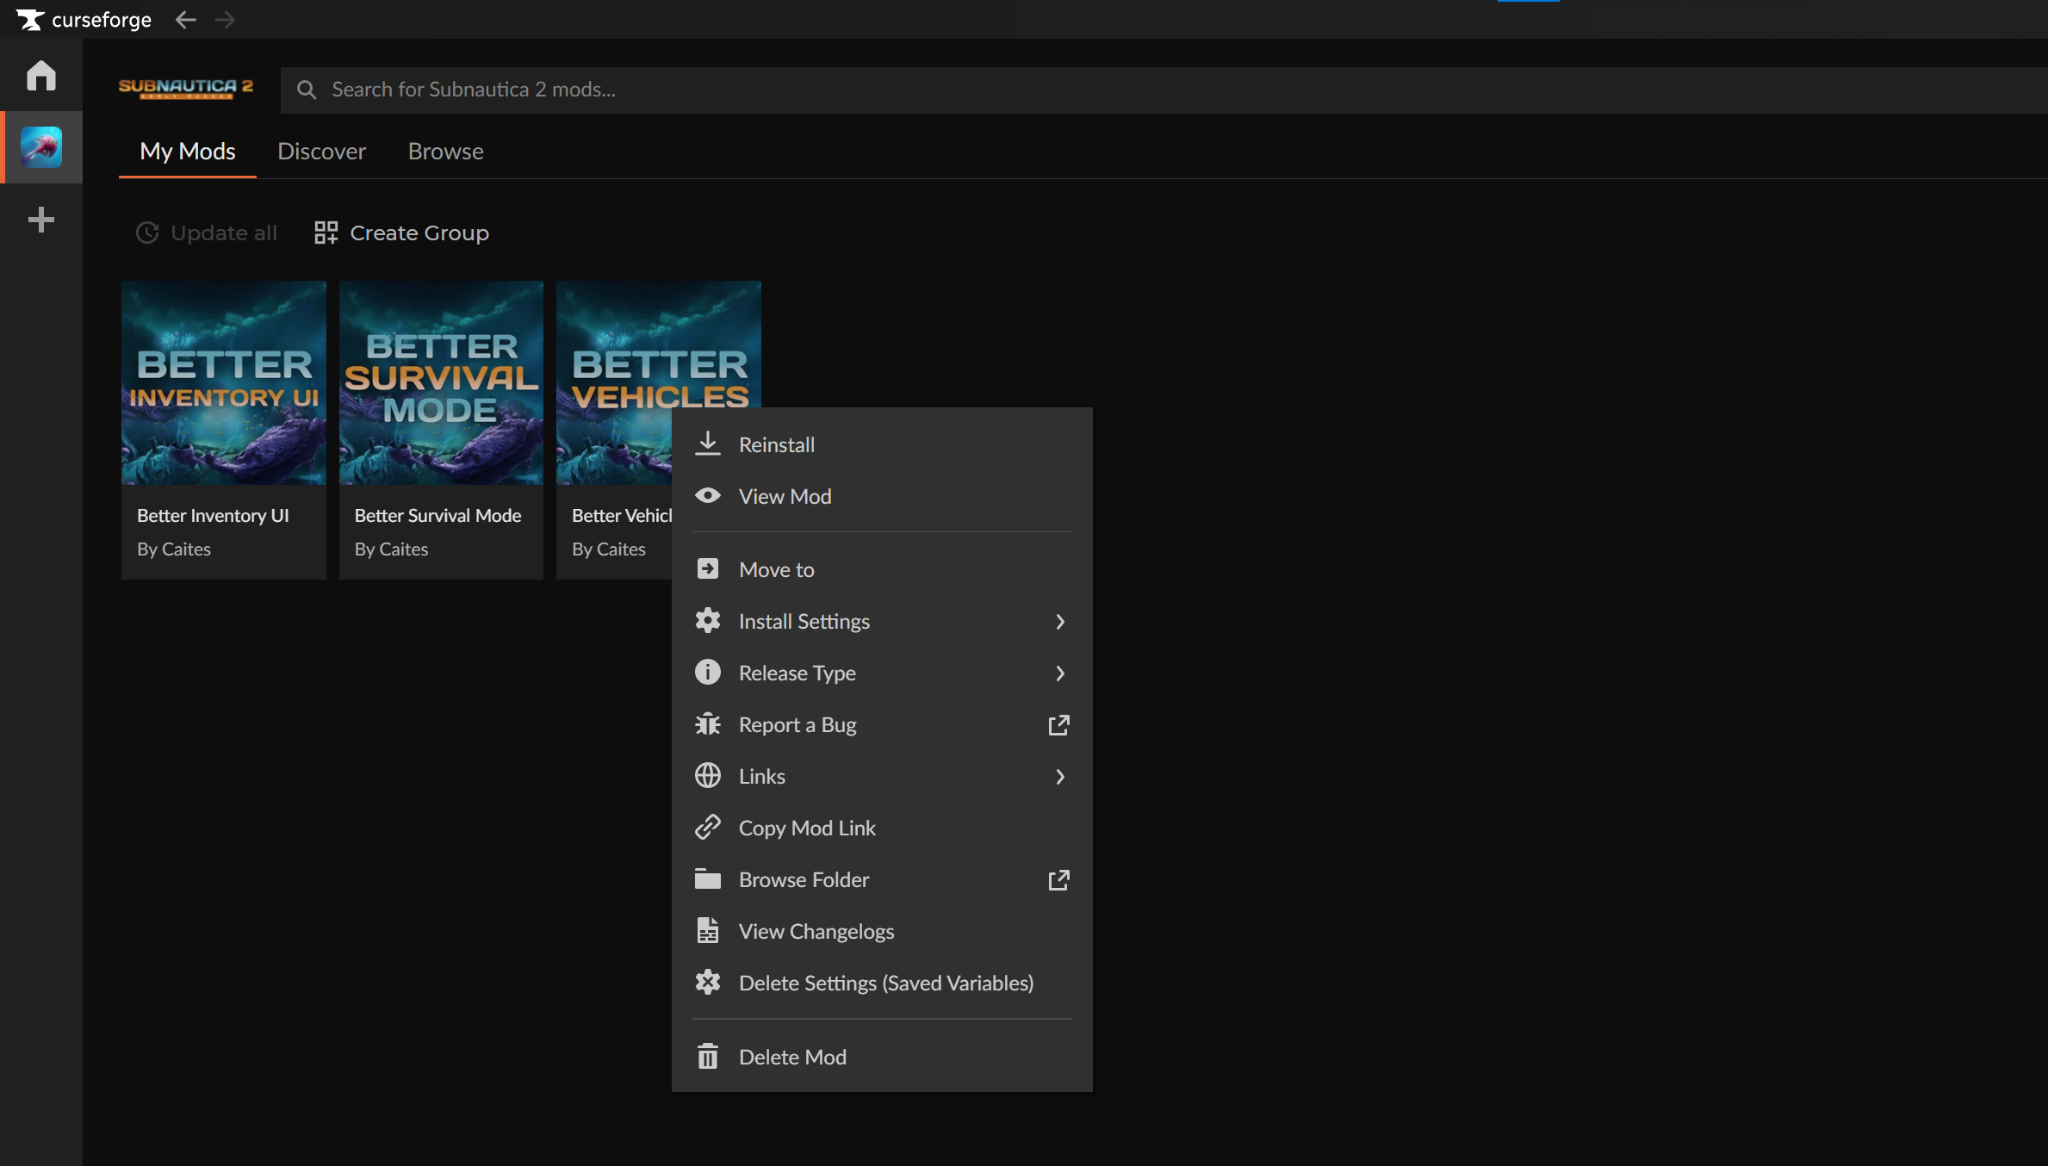Expand the Release Type submenu chevron

(x=1060, y=674)
